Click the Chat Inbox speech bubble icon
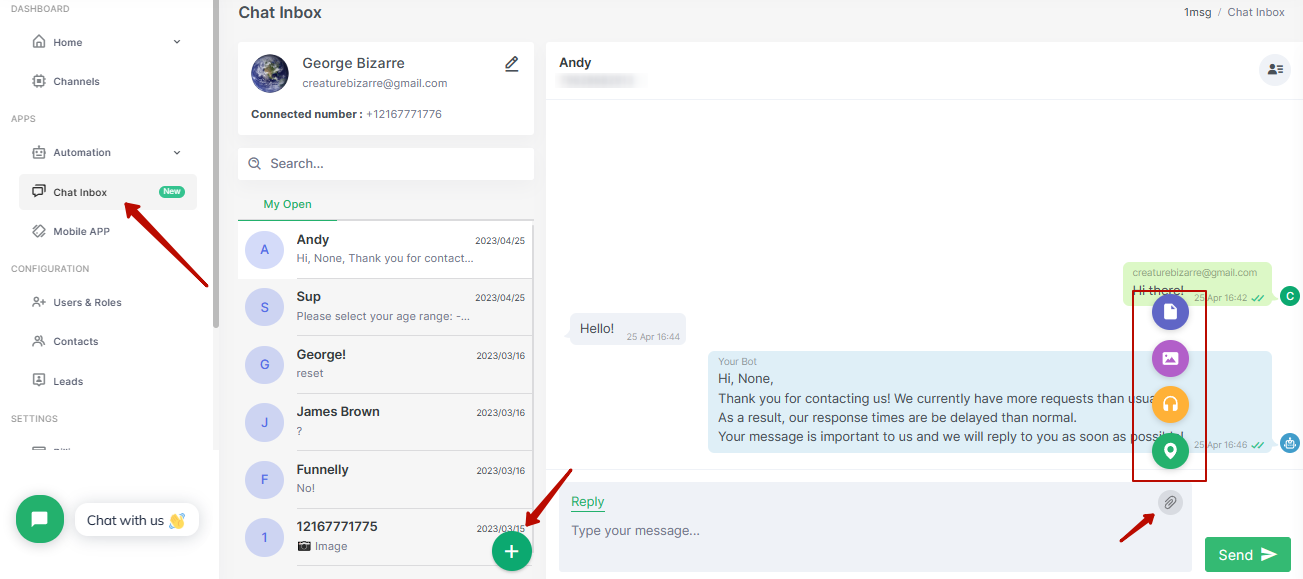This screenshot has width=1303, height=579. click(x=39, y=192)
